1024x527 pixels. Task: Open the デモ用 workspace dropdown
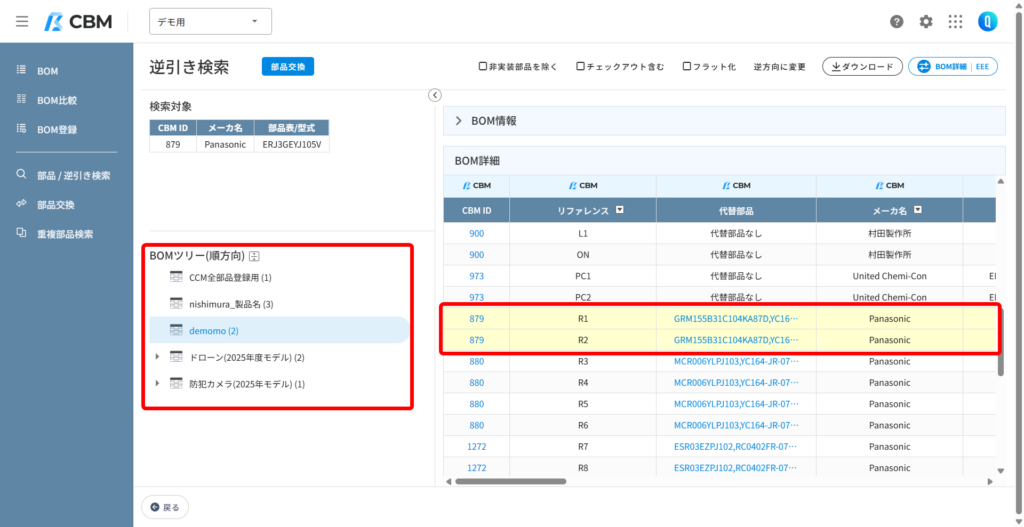[210, 22]
